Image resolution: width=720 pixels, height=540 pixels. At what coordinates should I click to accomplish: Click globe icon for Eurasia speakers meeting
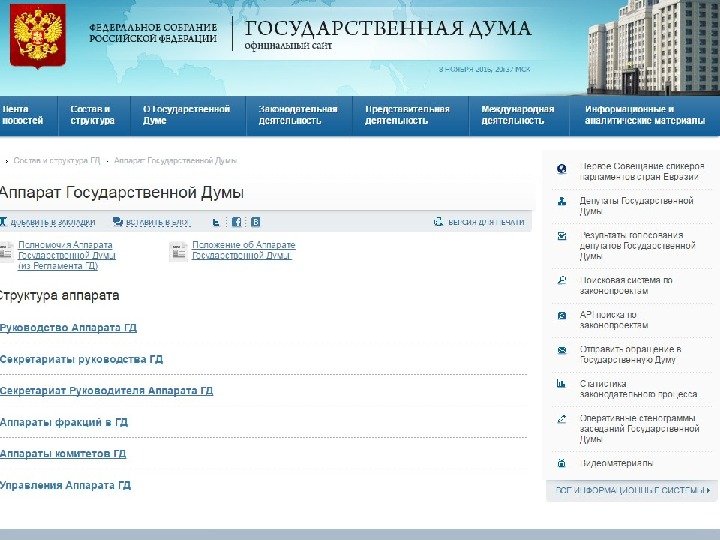(x=562, y=169)
